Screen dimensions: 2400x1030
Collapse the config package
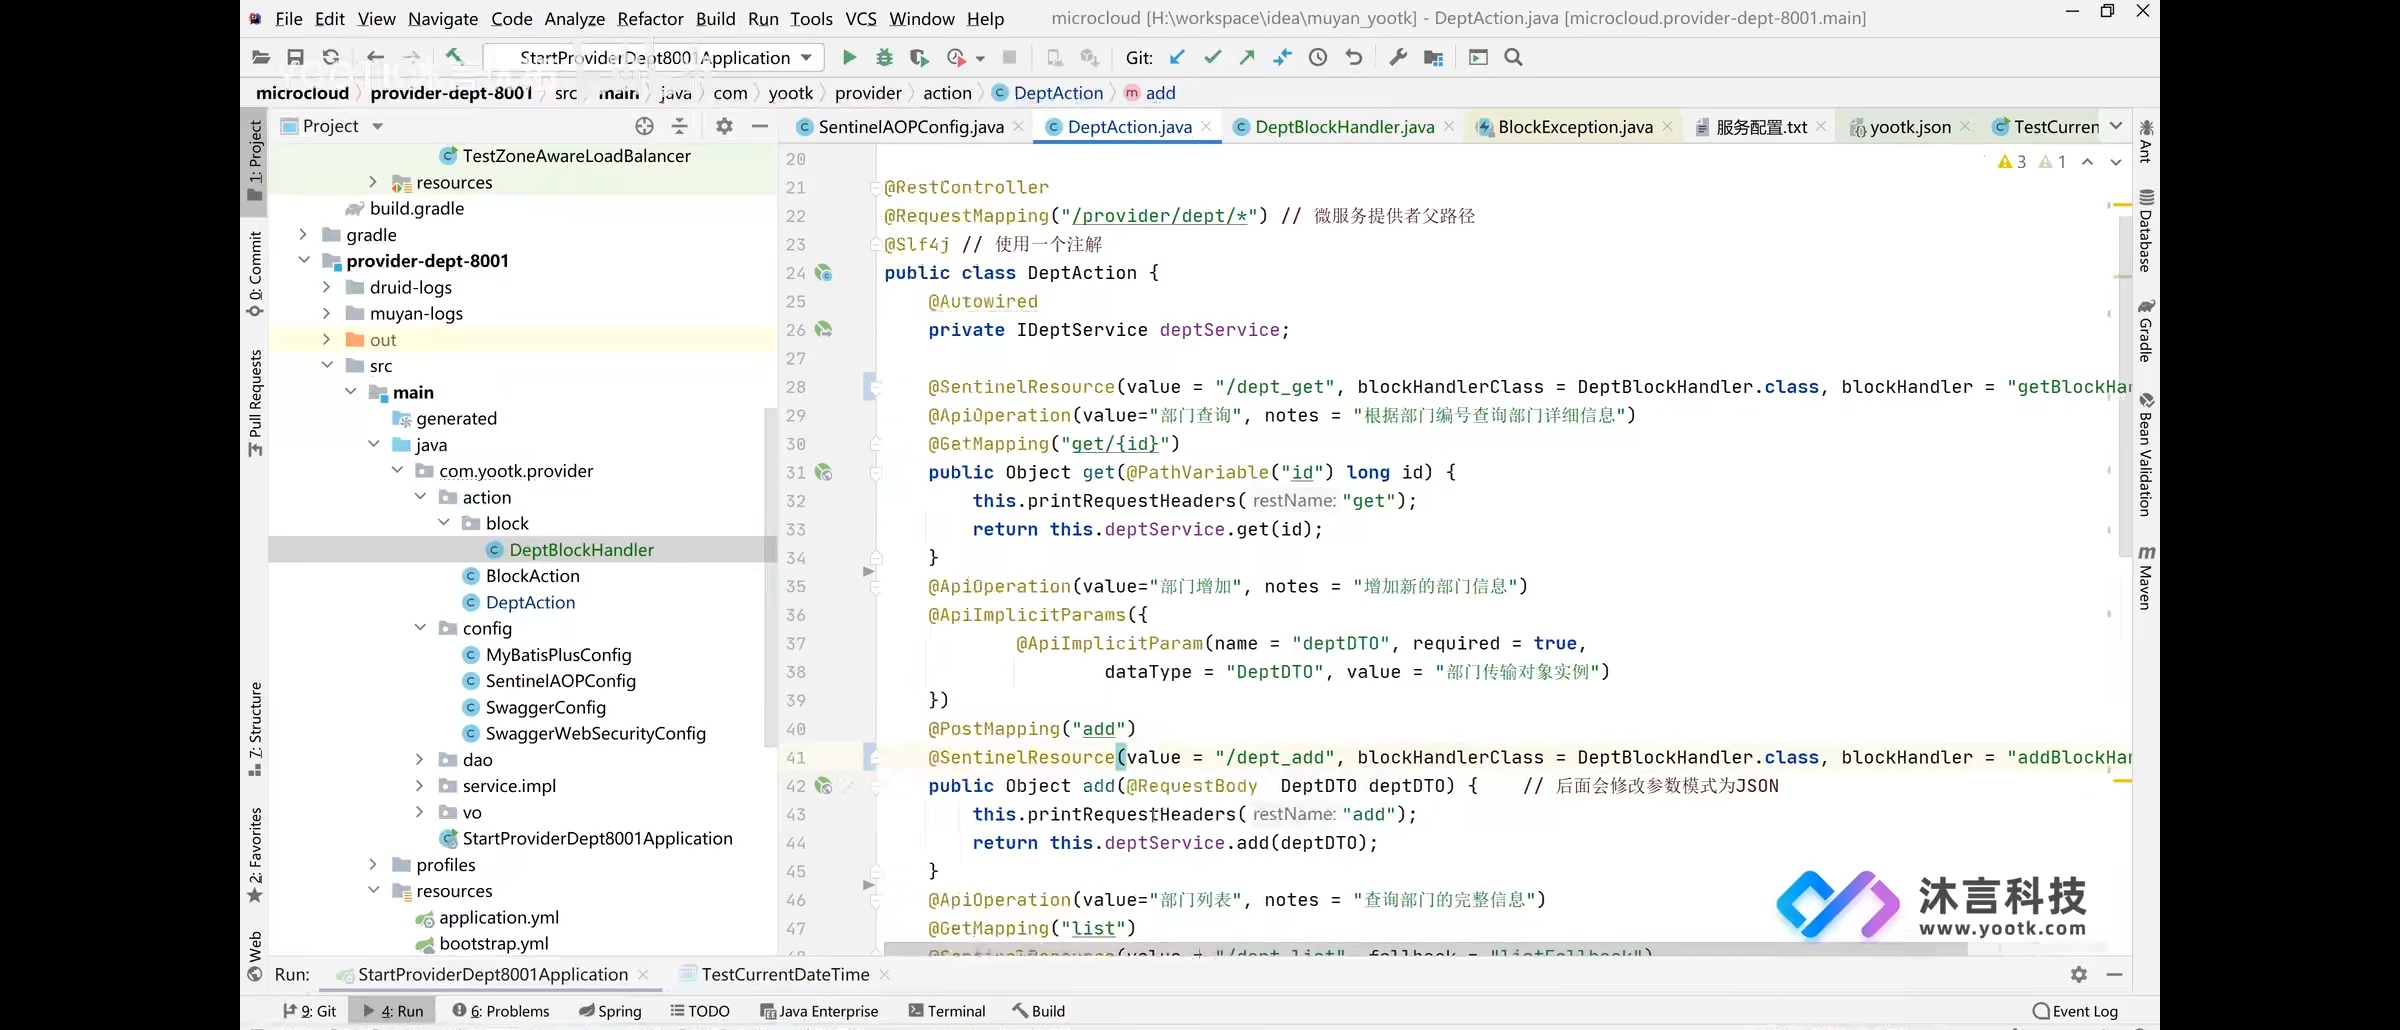420,628
